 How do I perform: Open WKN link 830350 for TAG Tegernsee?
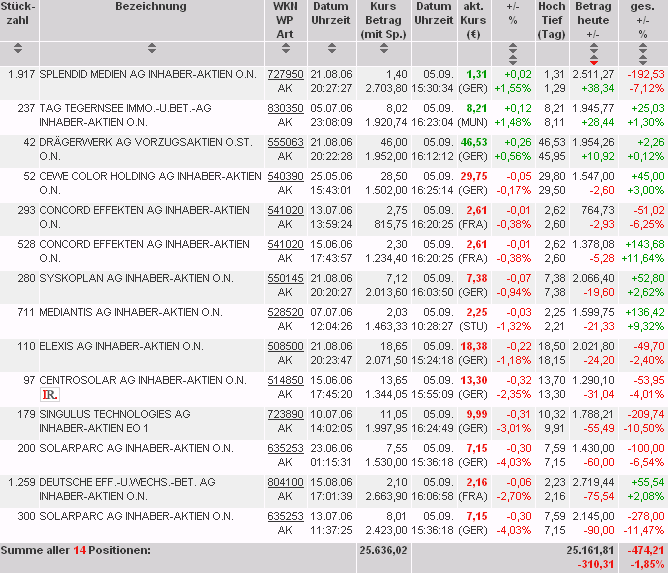(285, 108)
